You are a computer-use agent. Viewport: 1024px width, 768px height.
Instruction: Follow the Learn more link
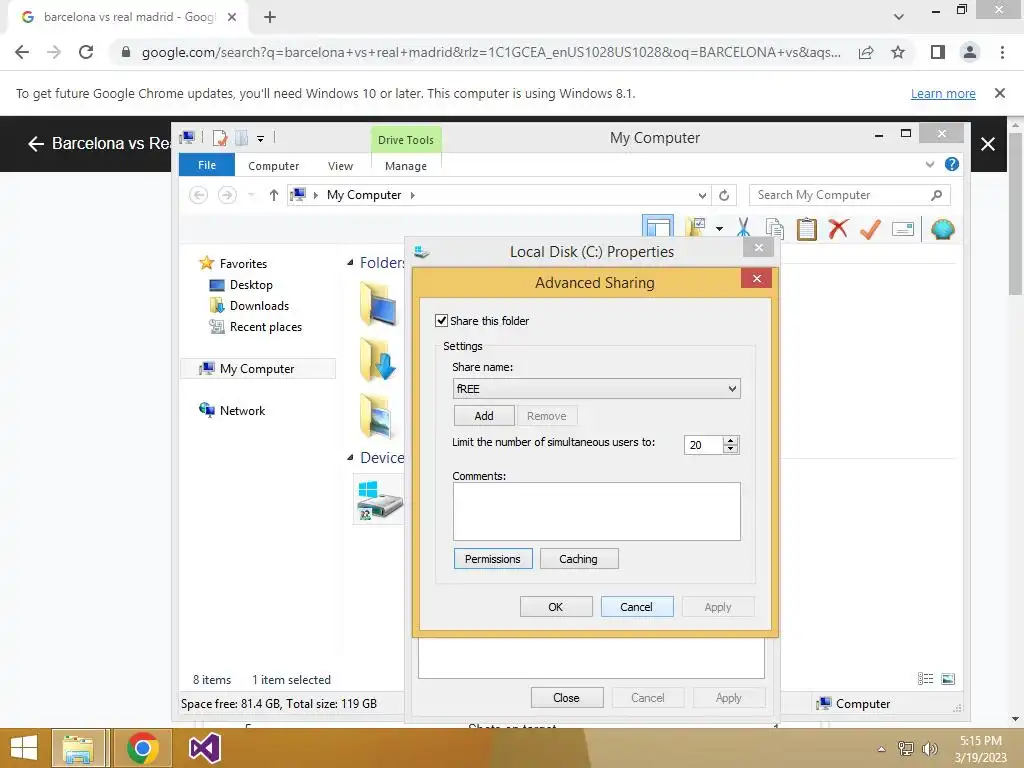[x=943, y=93]
